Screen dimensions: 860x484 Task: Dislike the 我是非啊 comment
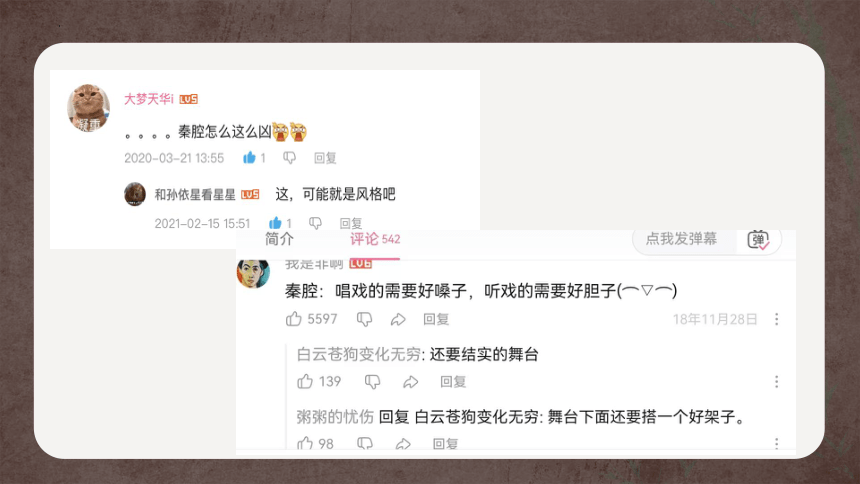(365, 319)
